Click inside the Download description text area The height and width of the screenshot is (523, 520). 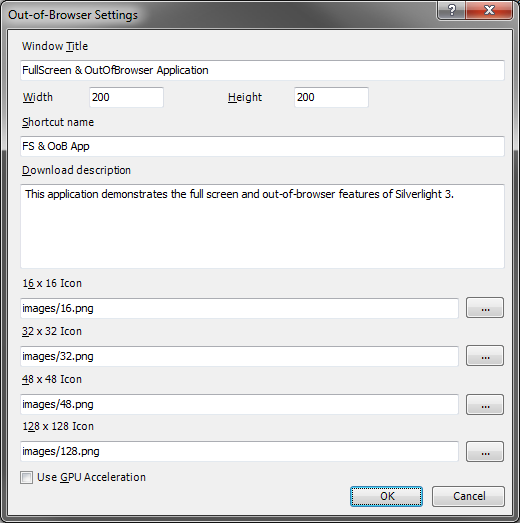coord(262,226)
